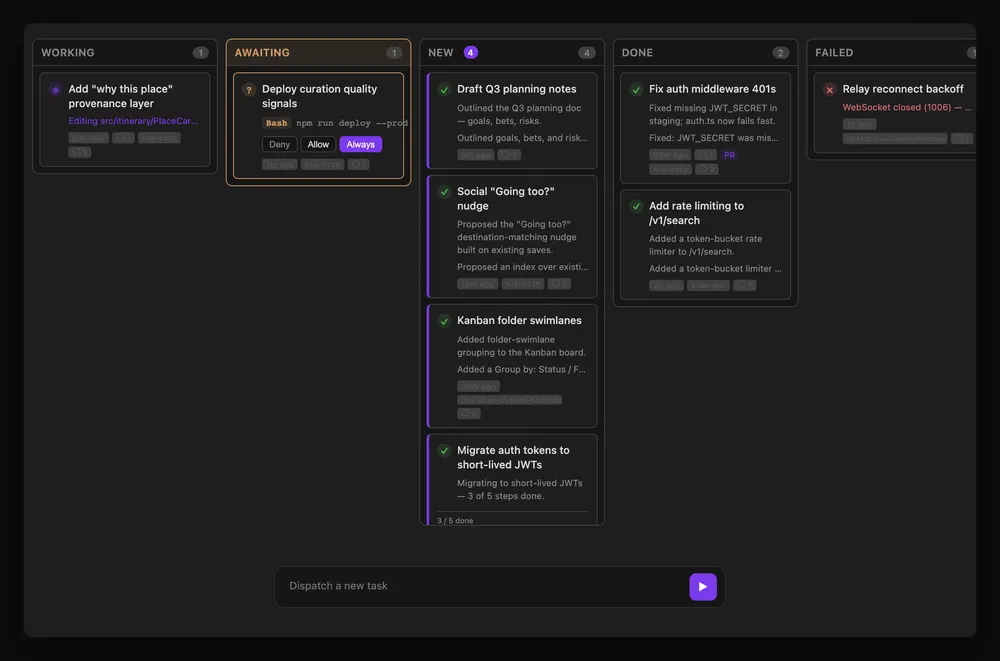Open the Social "Going too?" nudge card title
This screenshot has width=1000, height=661.
coord(505,198)
